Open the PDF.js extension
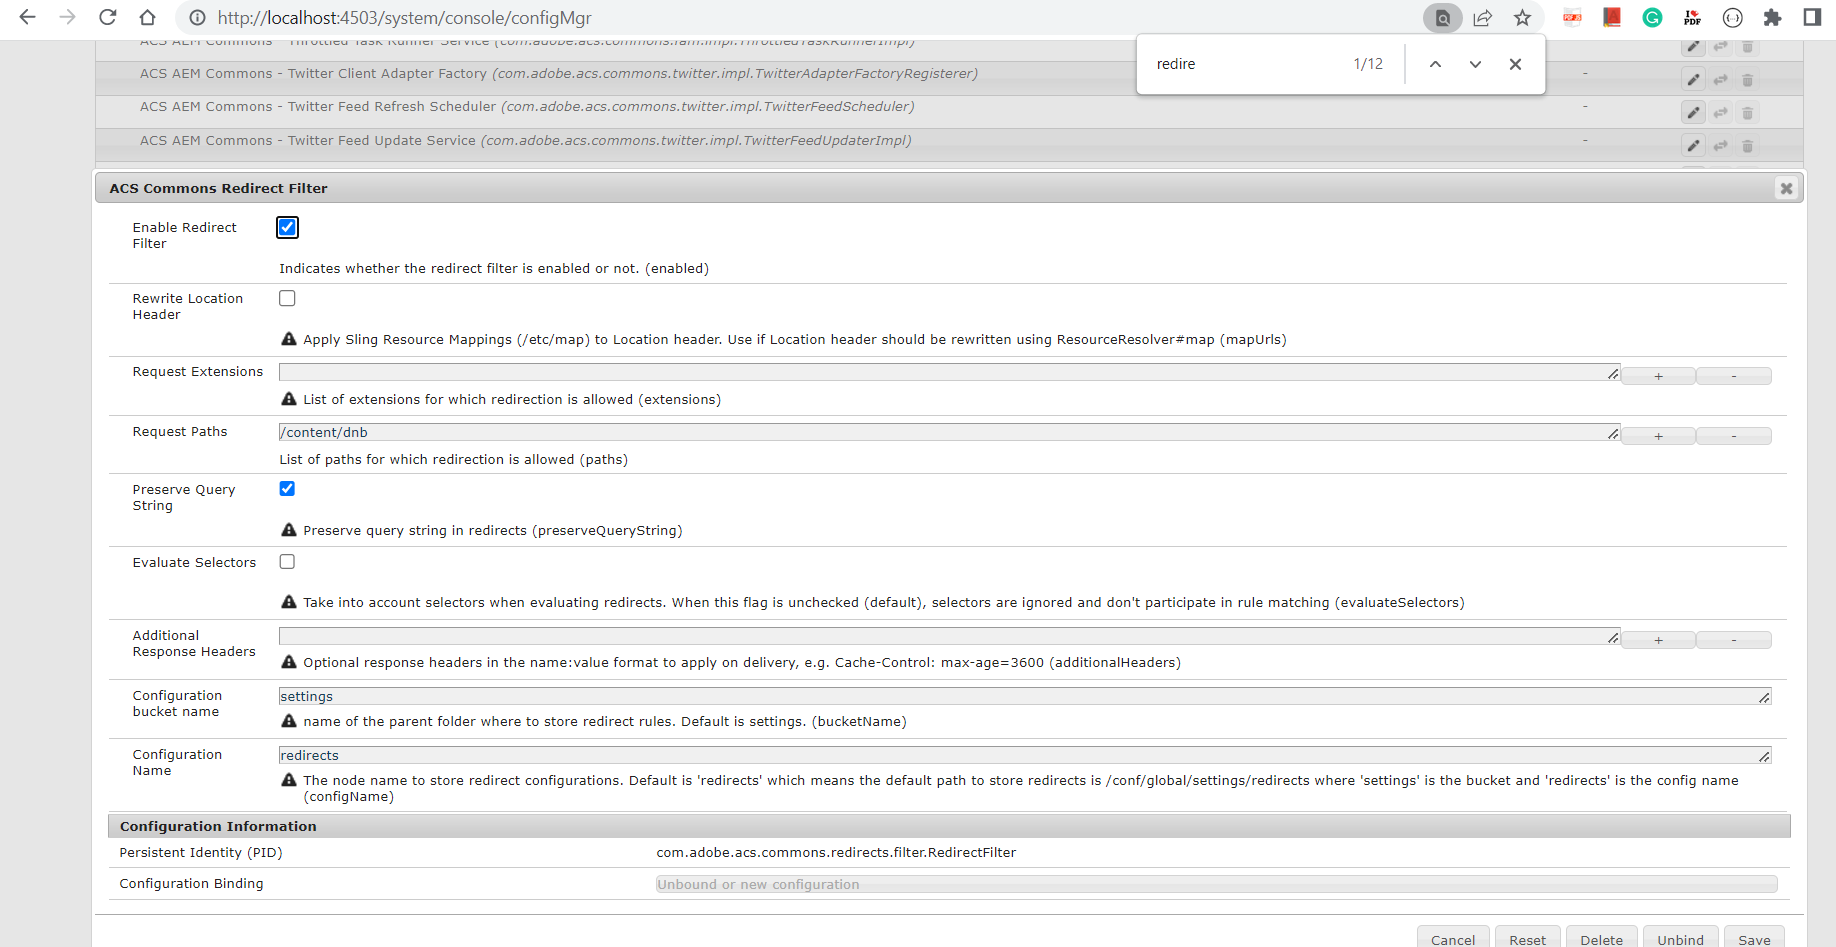Viewport: 1836px width, 947px height. 1572,17
